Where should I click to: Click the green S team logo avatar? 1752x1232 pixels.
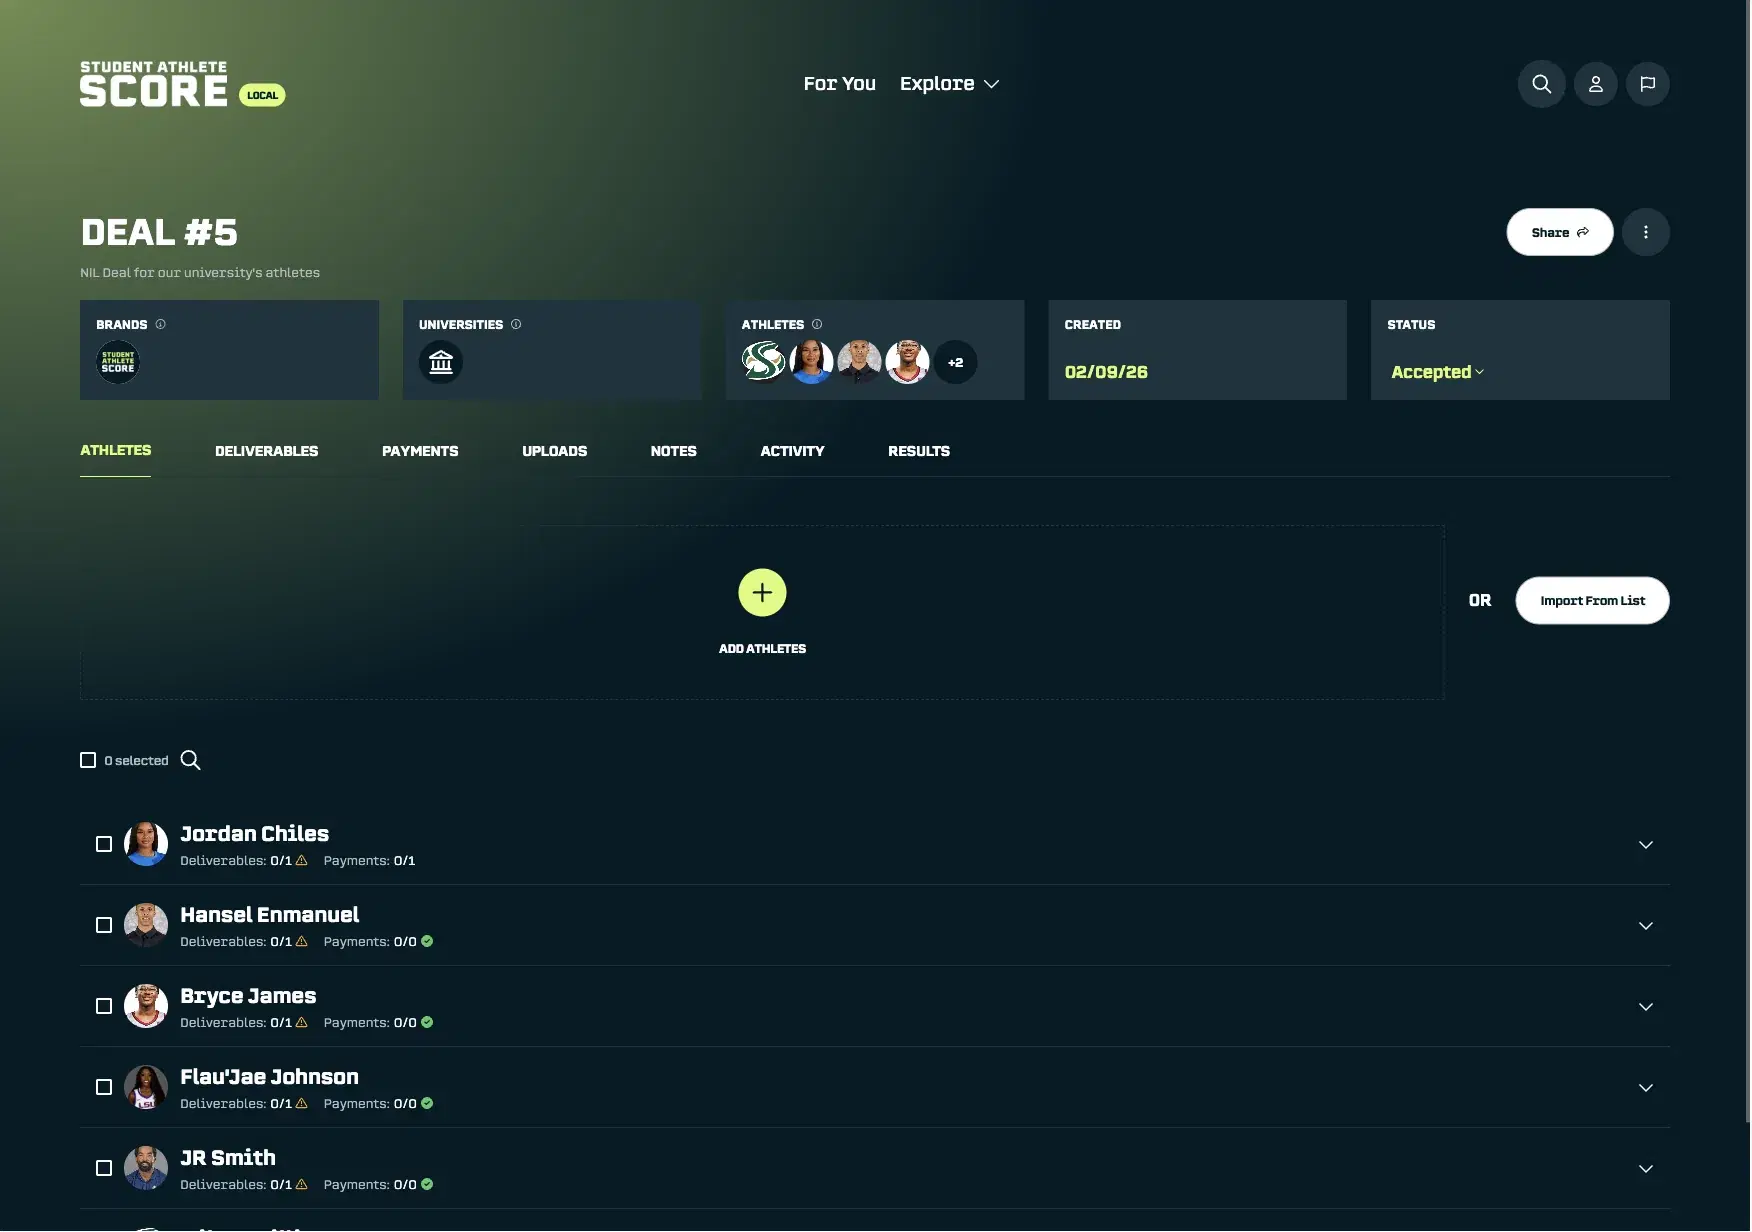(763, 362)
